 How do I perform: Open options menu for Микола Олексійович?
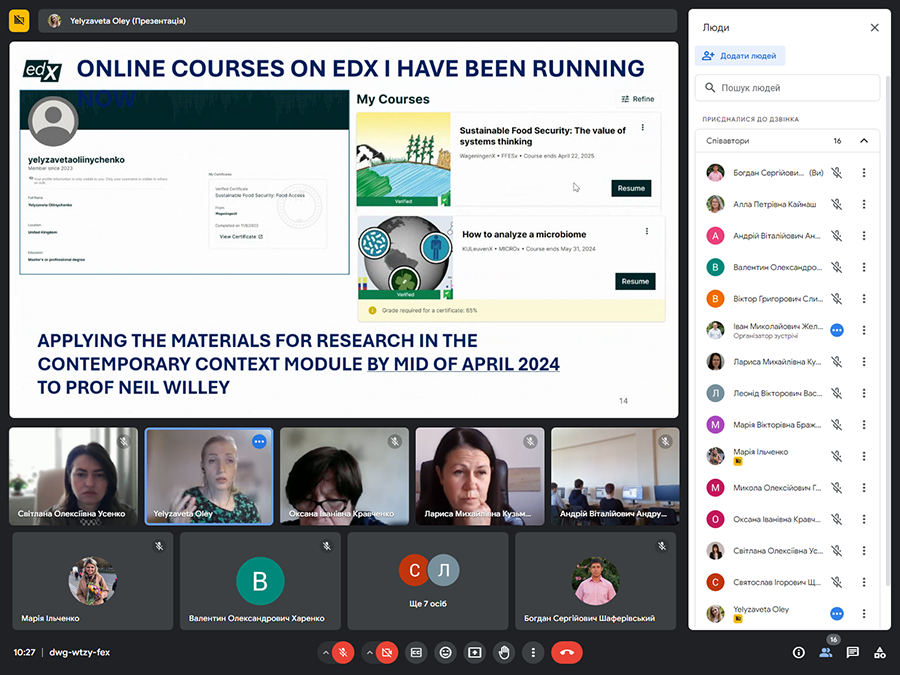pos(864,488)
